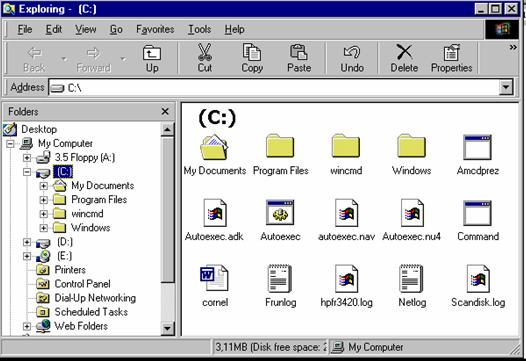Expand wincmd in folder tree
This screenshot has height=361, width=526.
point(43,214)
